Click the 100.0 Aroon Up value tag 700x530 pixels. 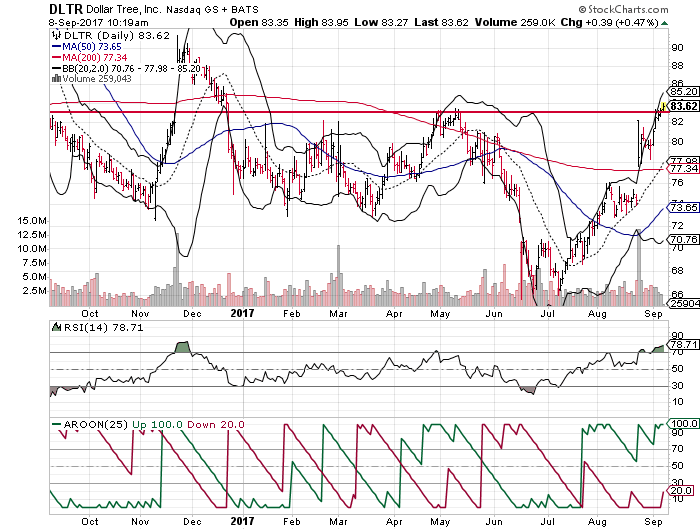pos(683,424)
